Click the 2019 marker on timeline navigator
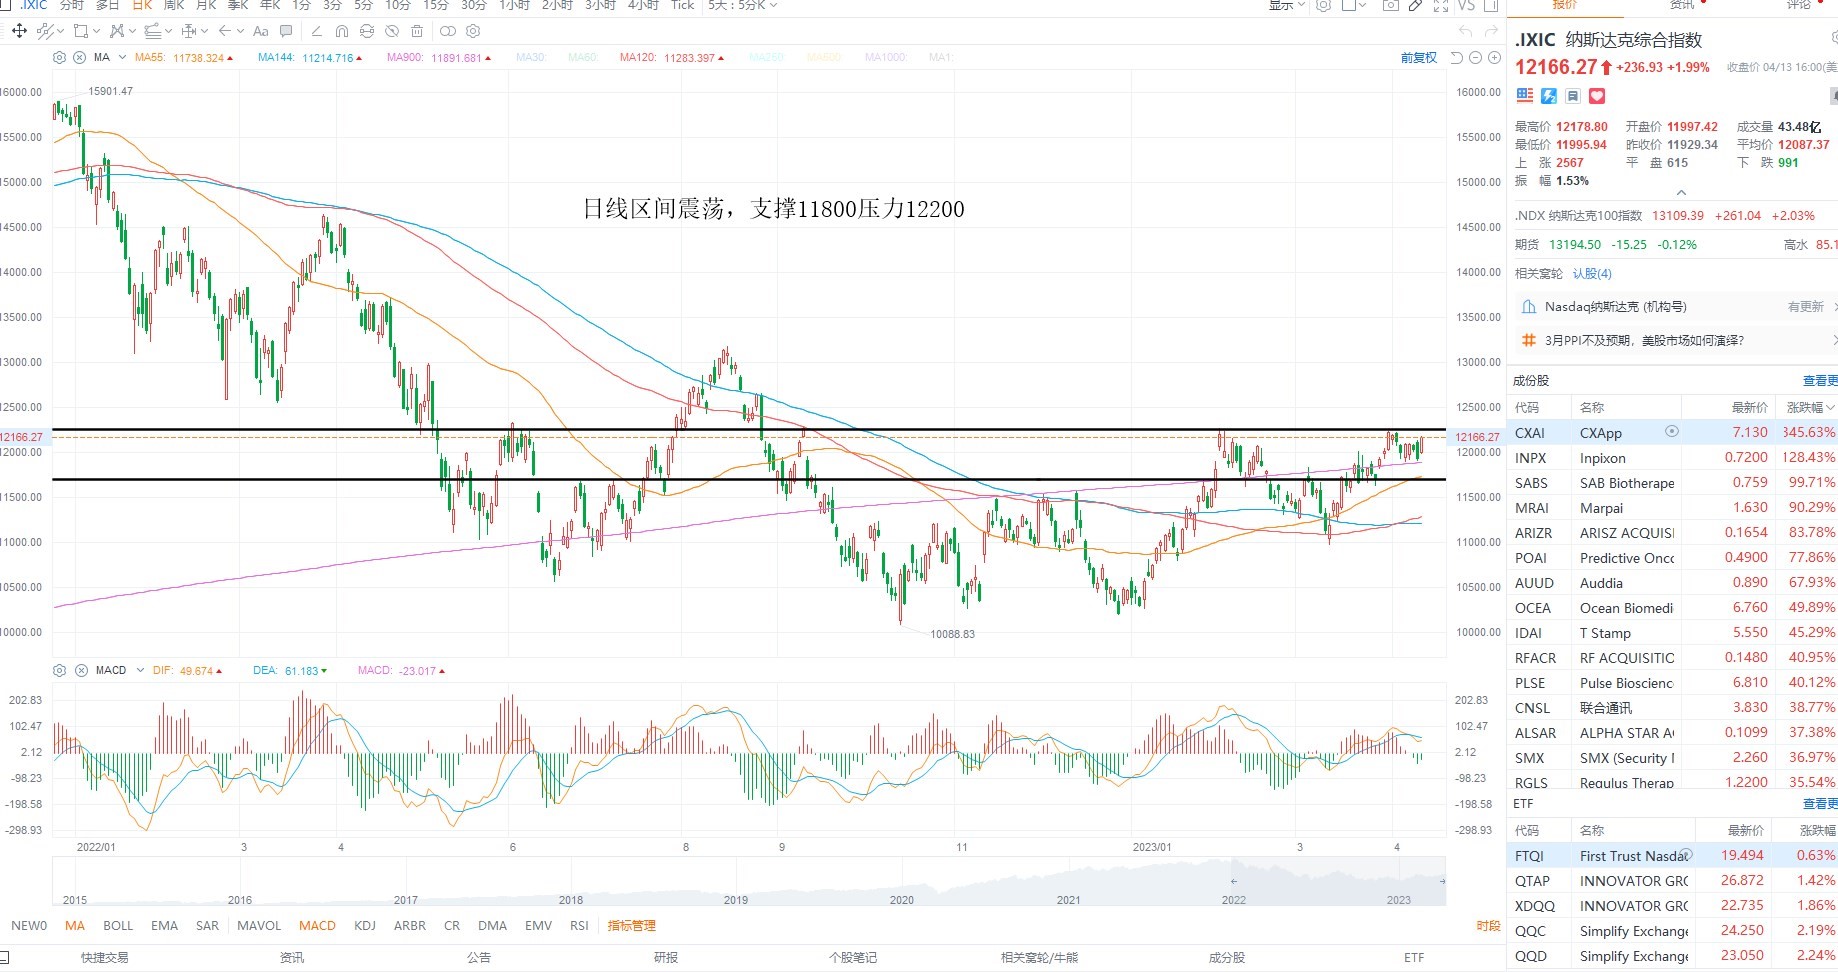The width and height of the screenshot is (1838, 972). coord(736,899)
